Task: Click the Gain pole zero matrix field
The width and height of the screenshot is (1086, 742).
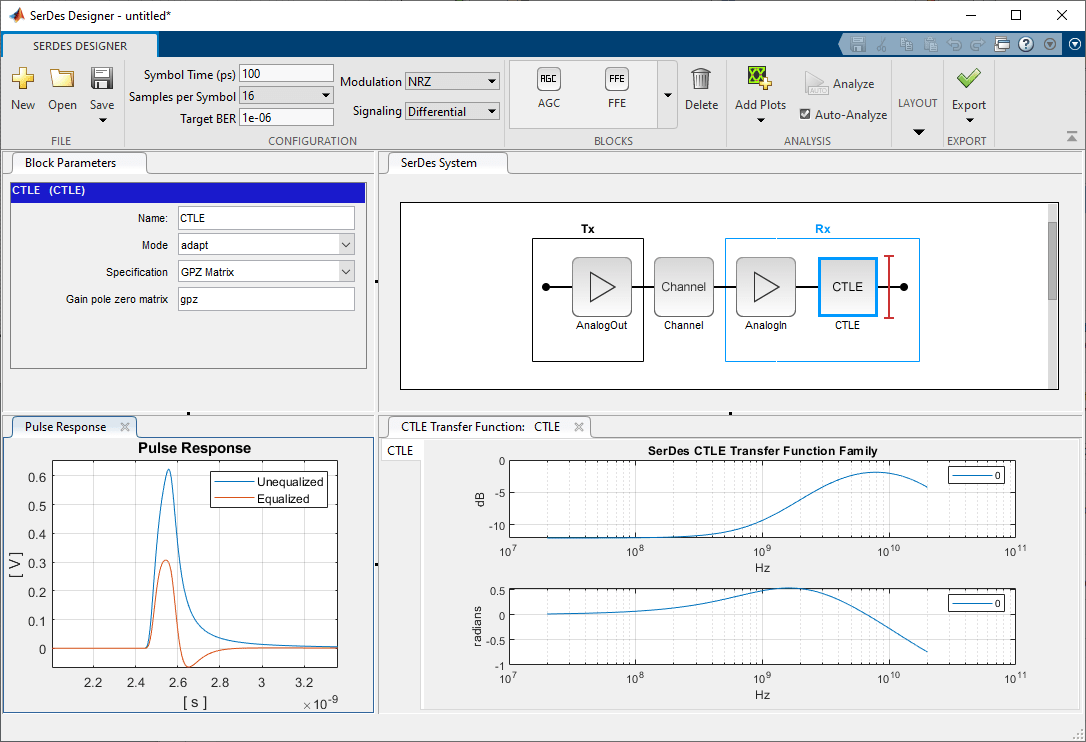Action: pyautogui.click(x=266, y=299)
